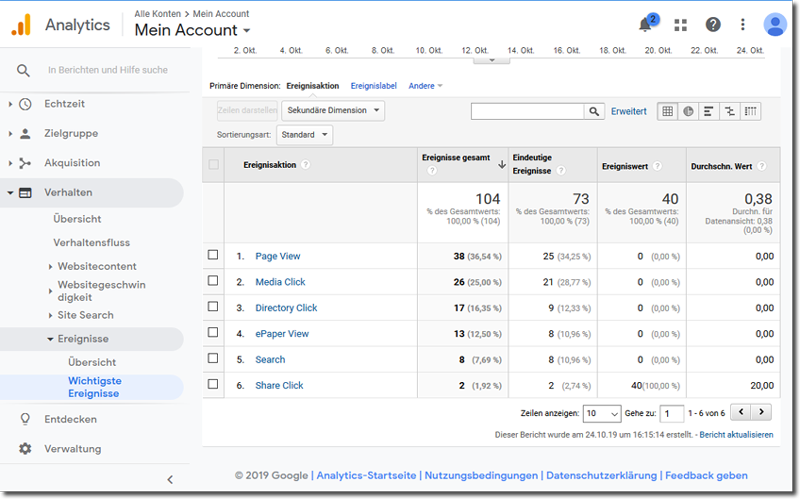
Task: Click the help icon beside Ereigniswert header
Action: pos(658,166)
